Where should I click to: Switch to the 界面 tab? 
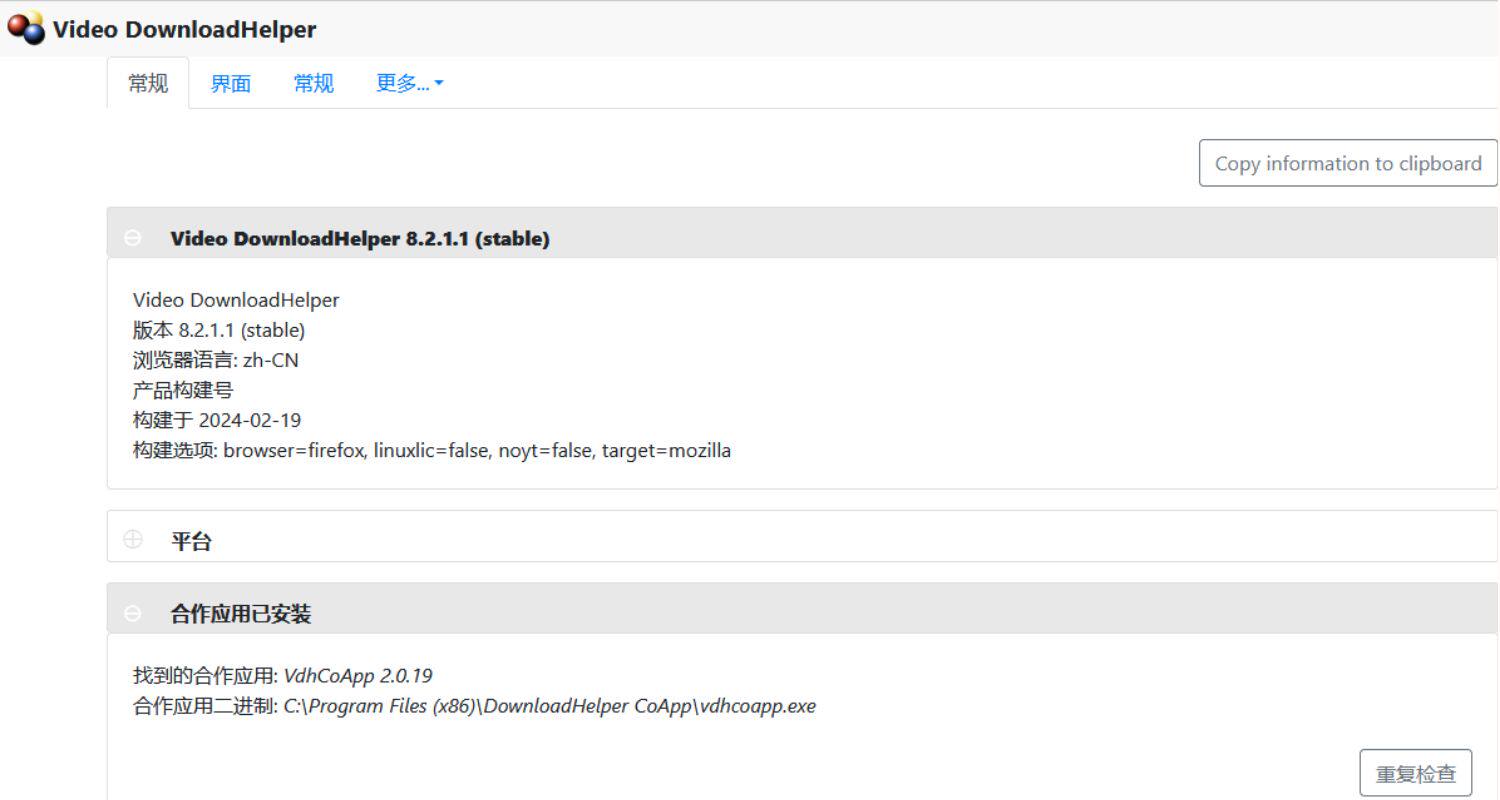[x=230, y=83]
